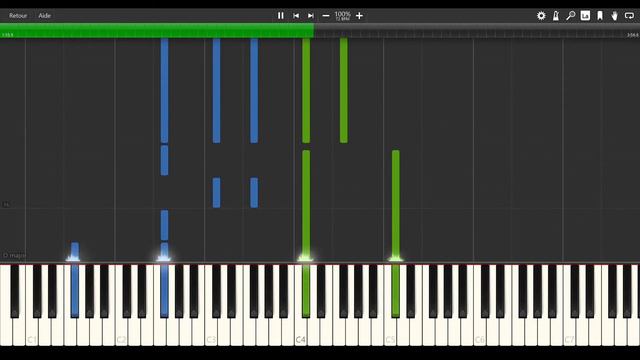Click the 100% speed readout
640x360 pixels.
pos(342,14)
